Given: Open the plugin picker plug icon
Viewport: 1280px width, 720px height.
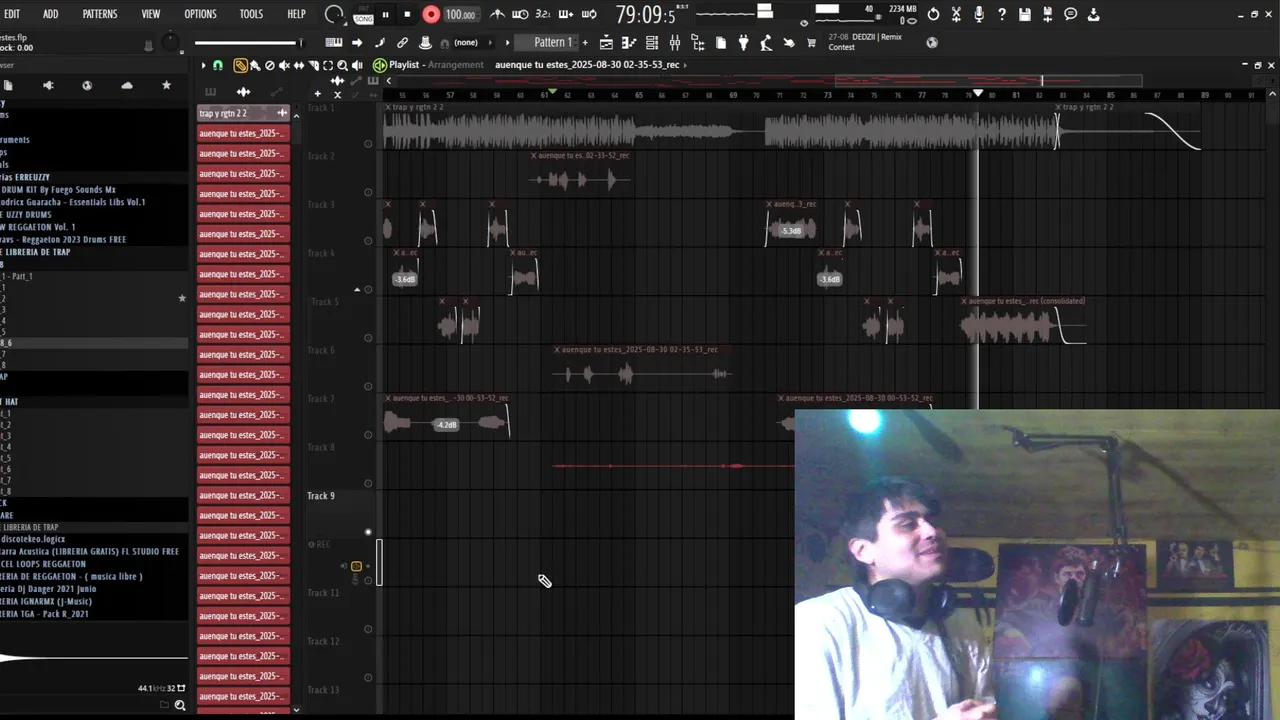Looking at the screenshot, I should 743,43.
